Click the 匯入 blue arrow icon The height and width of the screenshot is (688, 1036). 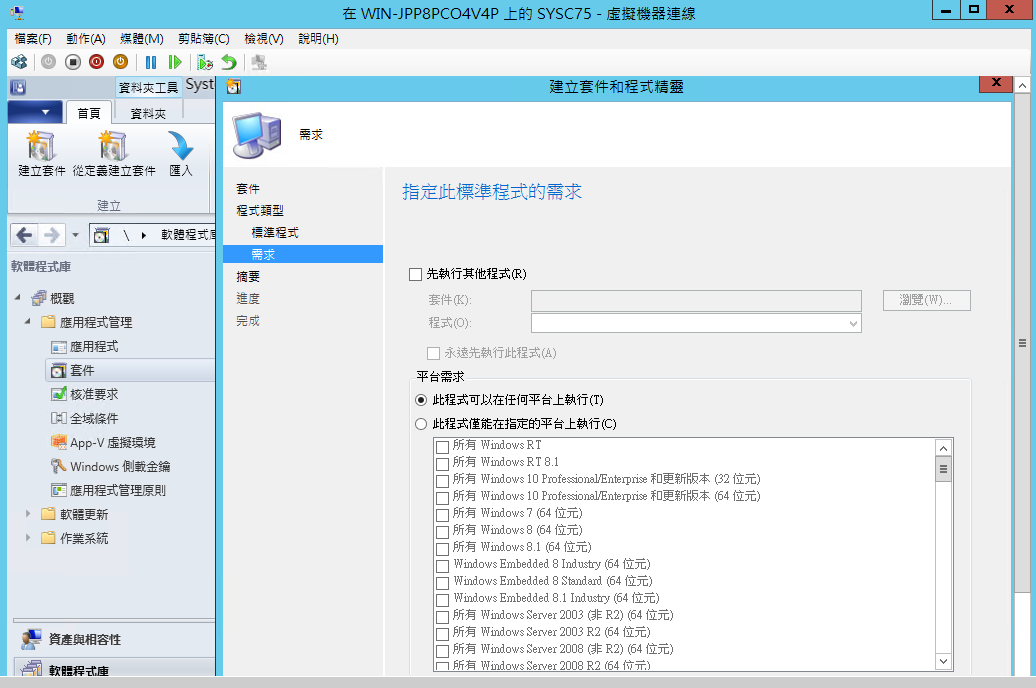[x=180, y=145]
